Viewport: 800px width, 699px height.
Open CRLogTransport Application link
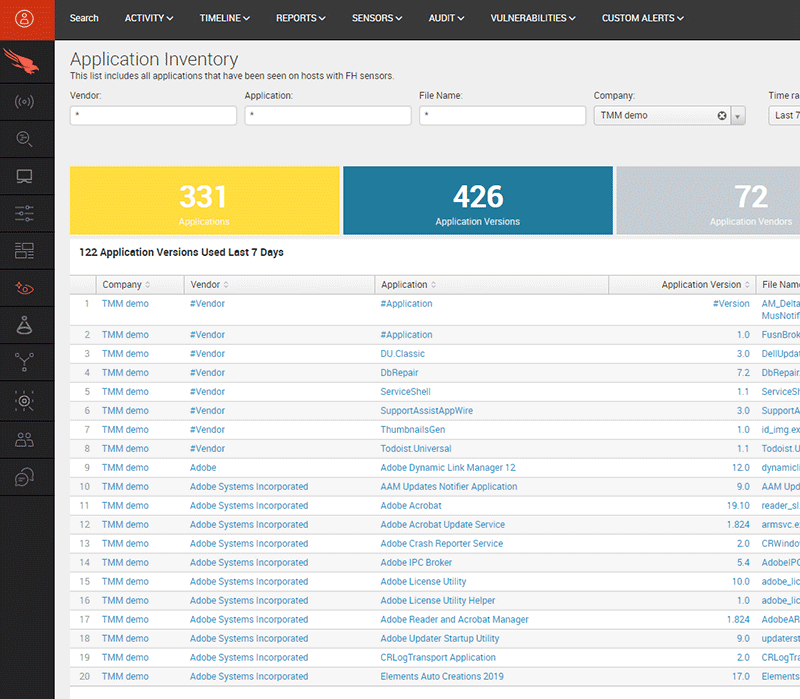(x=438, y=657)
